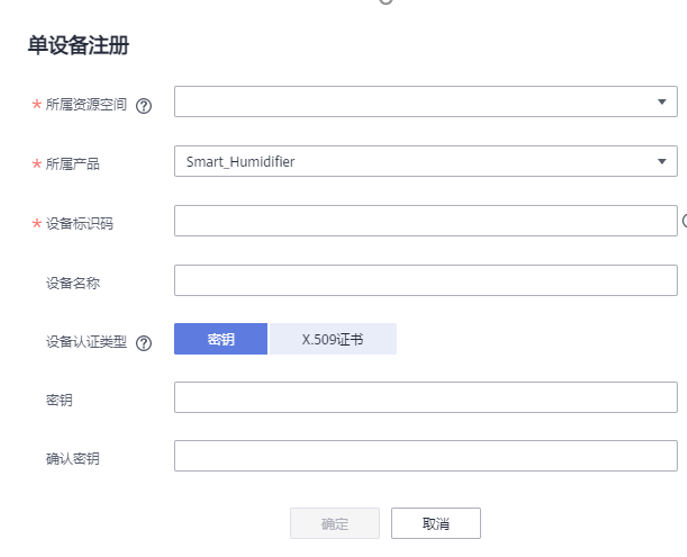Click the 确认密钥 field label
687x557 pixels.
[73, 459]
